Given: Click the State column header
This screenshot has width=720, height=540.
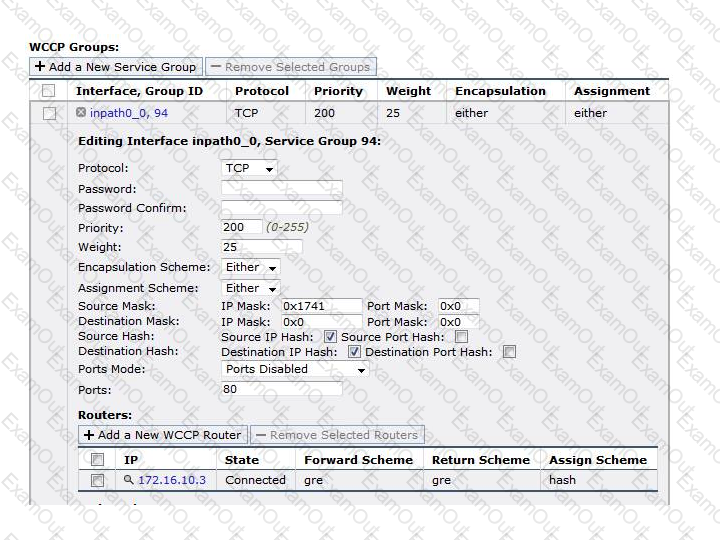Looking at the screenshot, I should coord(242,460).
